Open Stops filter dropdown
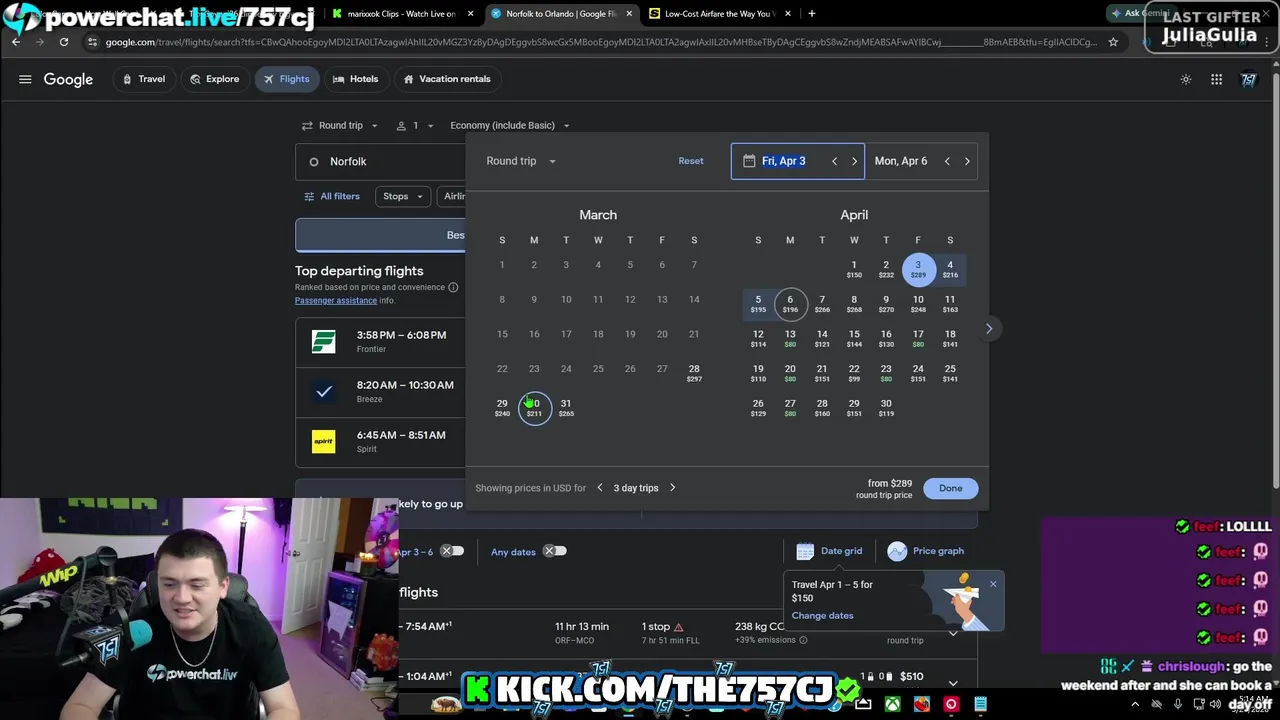1280x720 pixels. coord(404,196)
